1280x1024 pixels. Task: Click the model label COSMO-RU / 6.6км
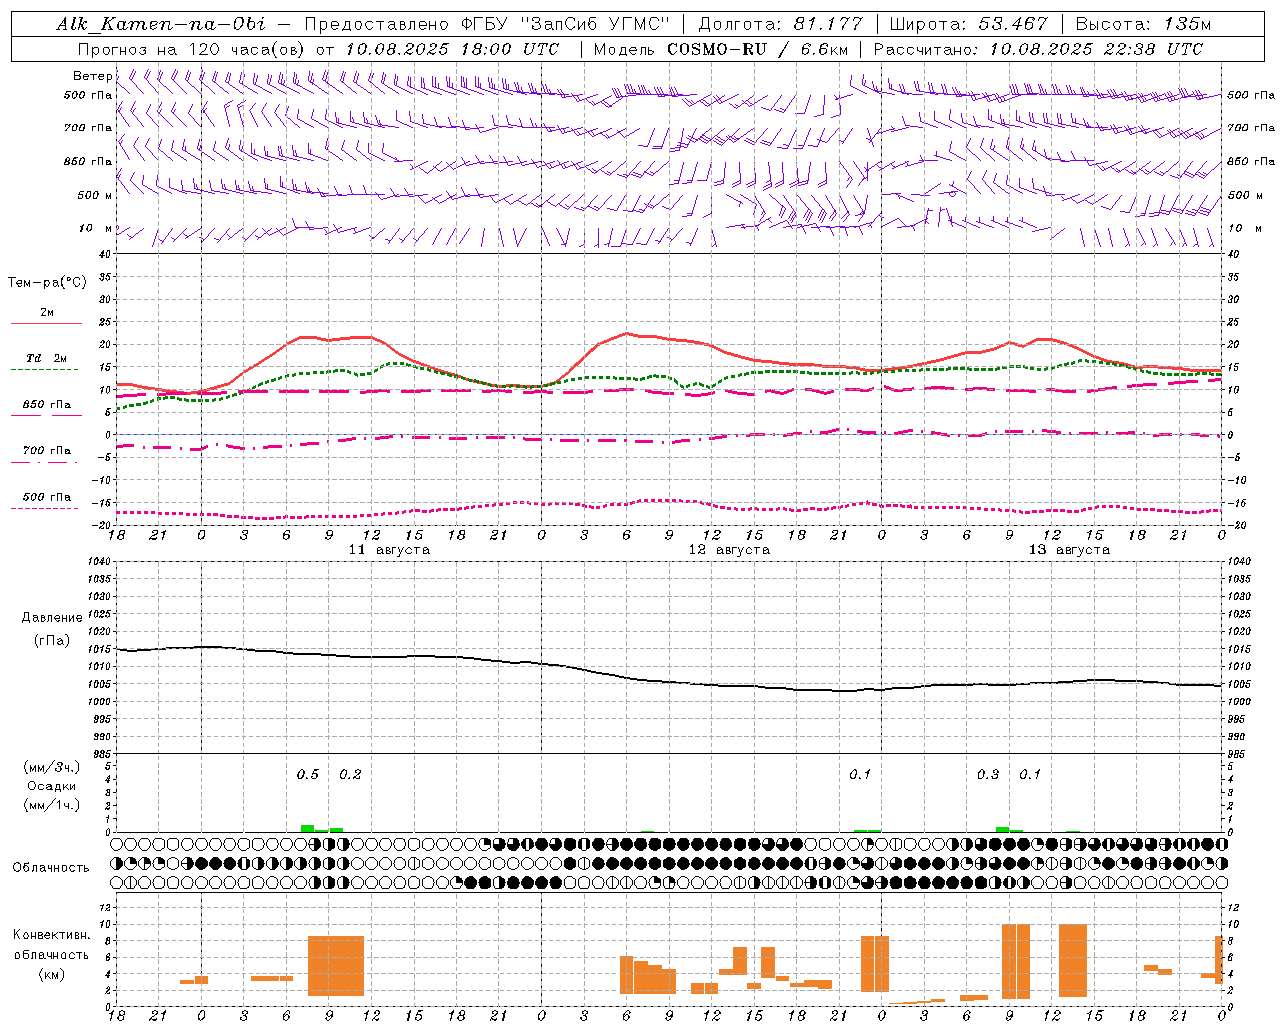point(757,49)
